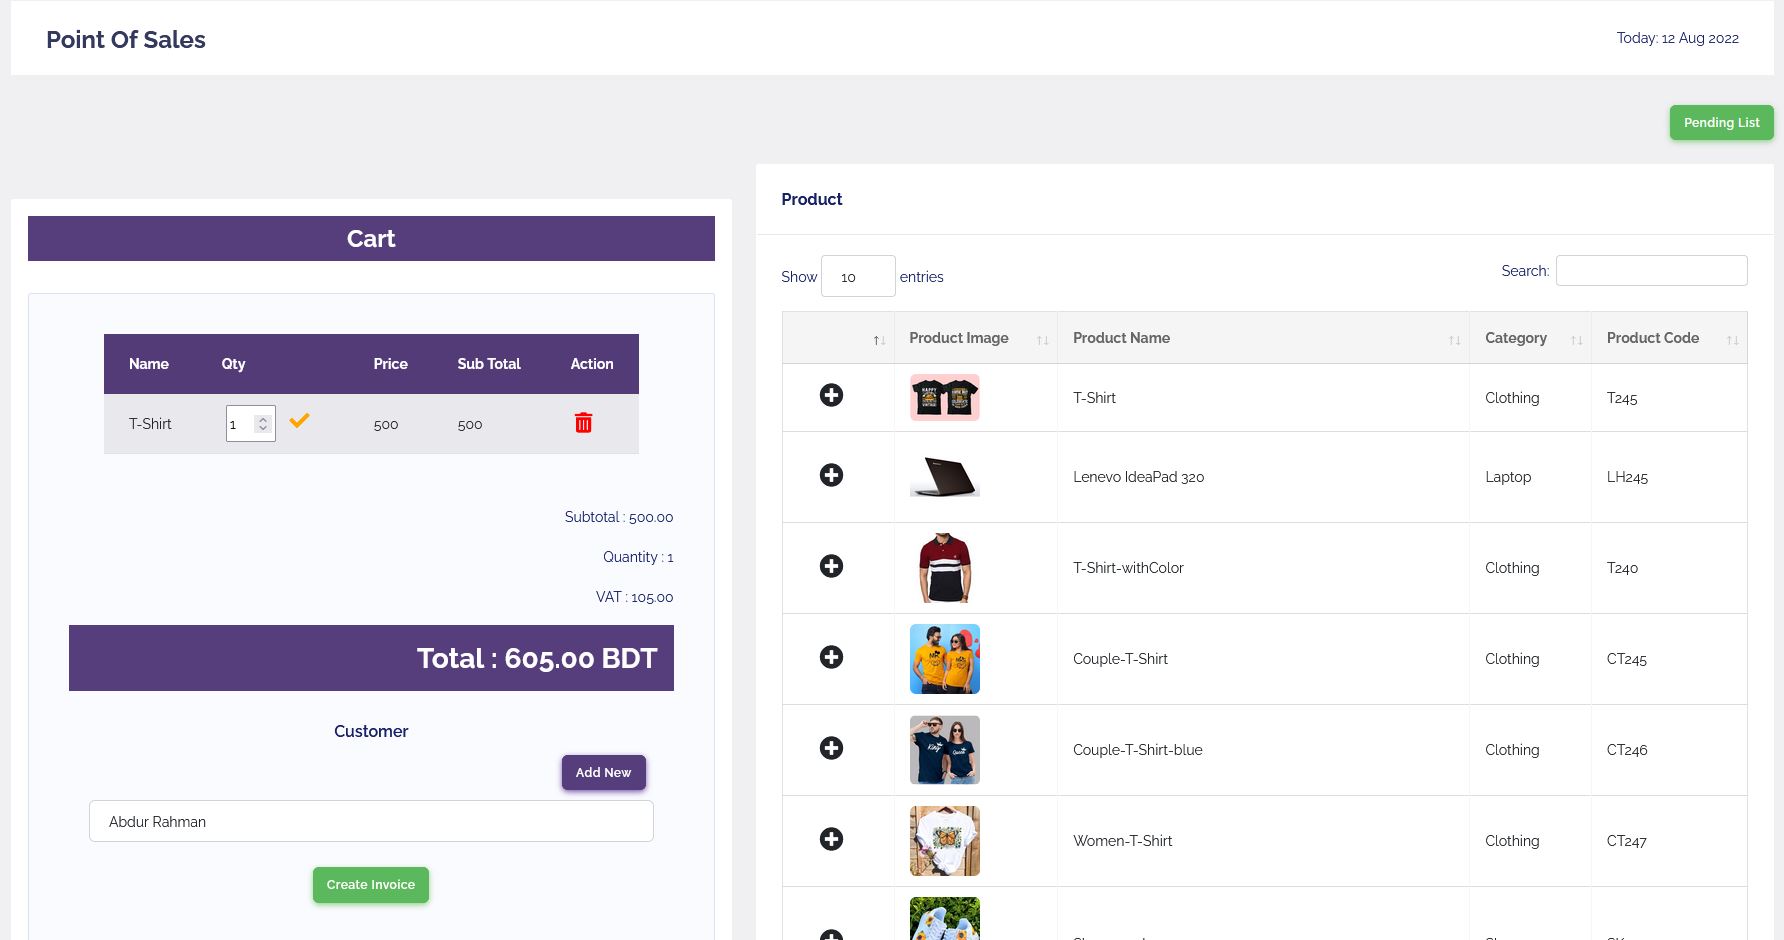The width and height of the screenshot is (1784, 940).
Task: Click T245 product code cell
Action: 1622,398
